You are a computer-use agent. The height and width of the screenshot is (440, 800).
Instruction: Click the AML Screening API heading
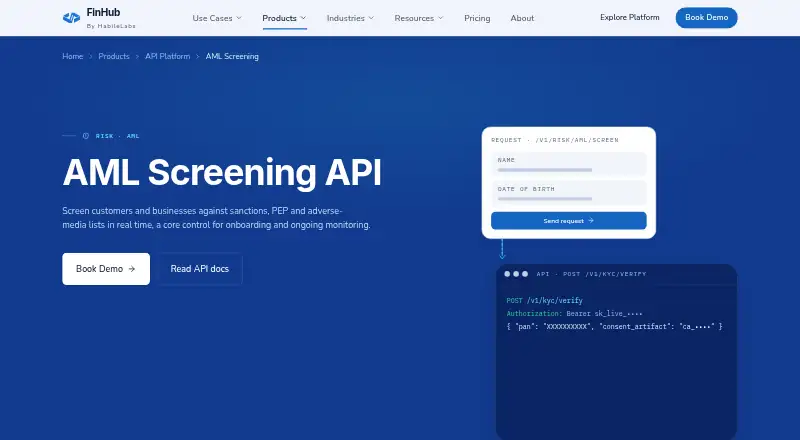[x=222, y=173]
